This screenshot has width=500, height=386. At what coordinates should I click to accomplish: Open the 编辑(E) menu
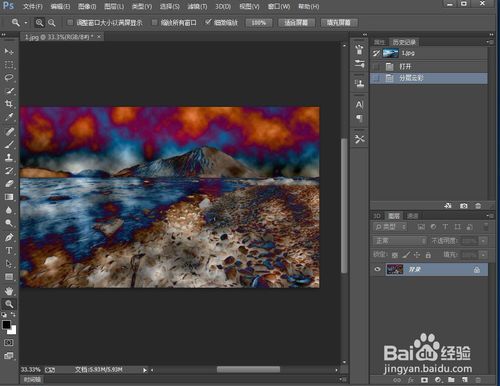click(x=60, y=7)
